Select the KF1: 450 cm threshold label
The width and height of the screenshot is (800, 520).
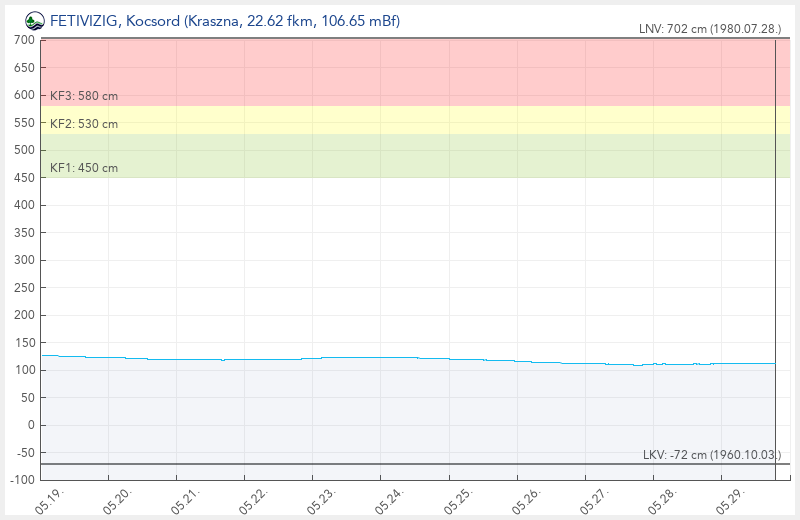coord(84,168)
